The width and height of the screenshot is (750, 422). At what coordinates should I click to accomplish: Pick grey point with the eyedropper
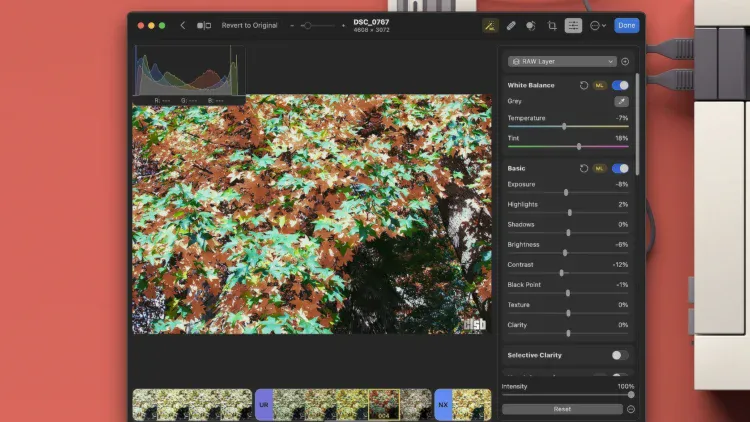pyautogui.click(x=621, y=101)
